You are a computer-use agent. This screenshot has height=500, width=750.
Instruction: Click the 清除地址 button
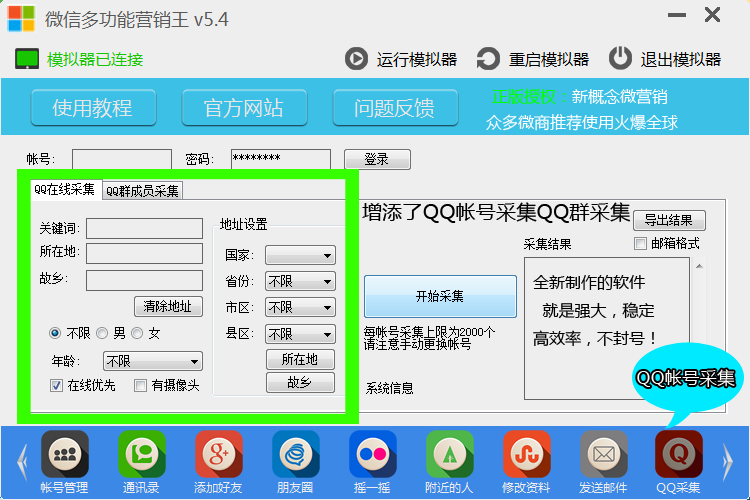(x=168, y=306)
